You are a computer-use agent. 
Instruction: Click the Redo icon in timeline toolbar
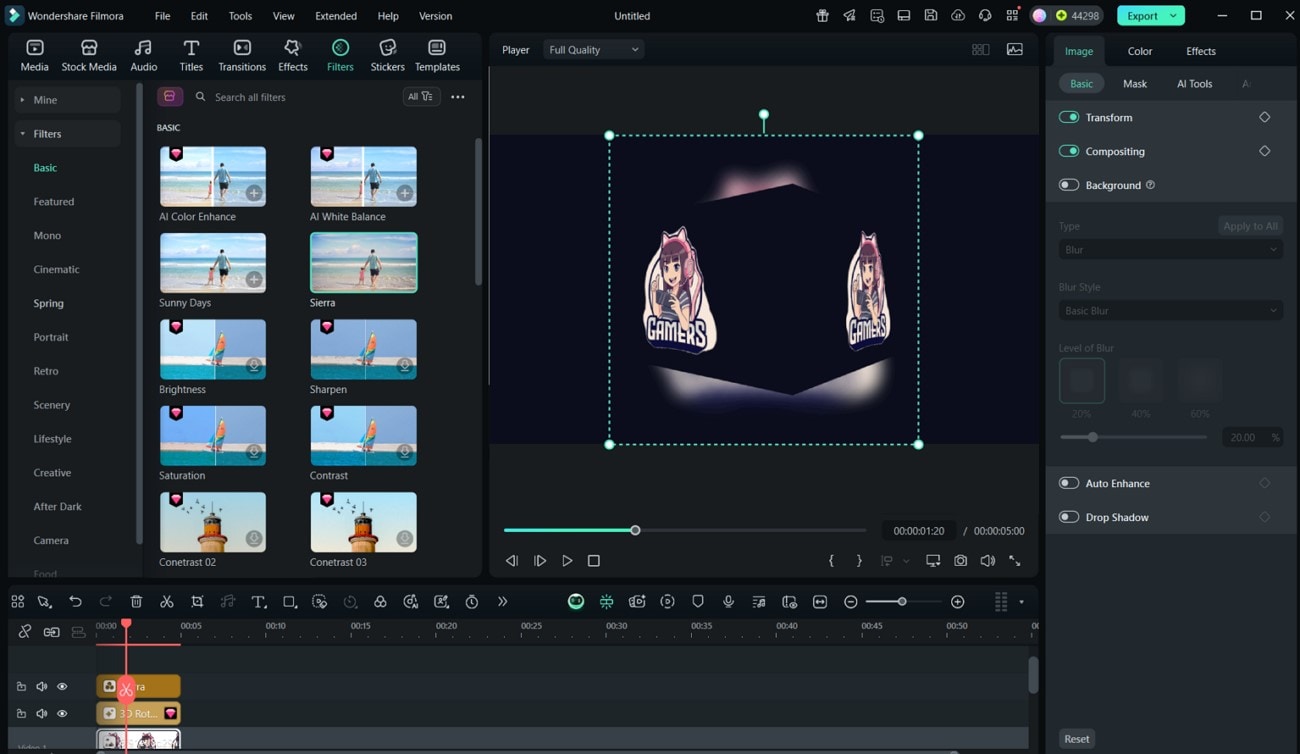click(105, 601)
